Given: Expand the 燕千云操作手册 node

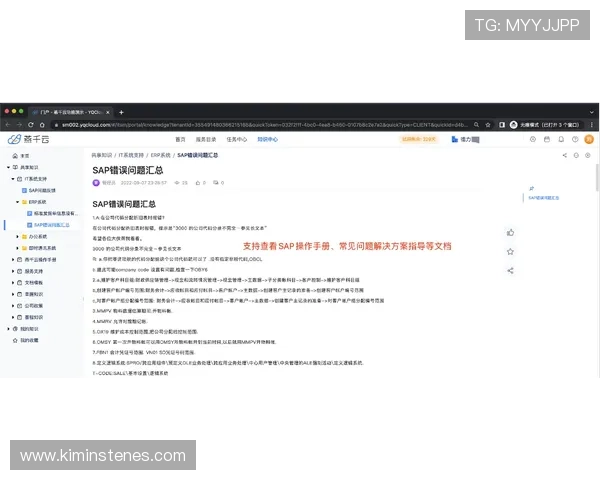Looking at the screenshot, I should click(13, 260).
